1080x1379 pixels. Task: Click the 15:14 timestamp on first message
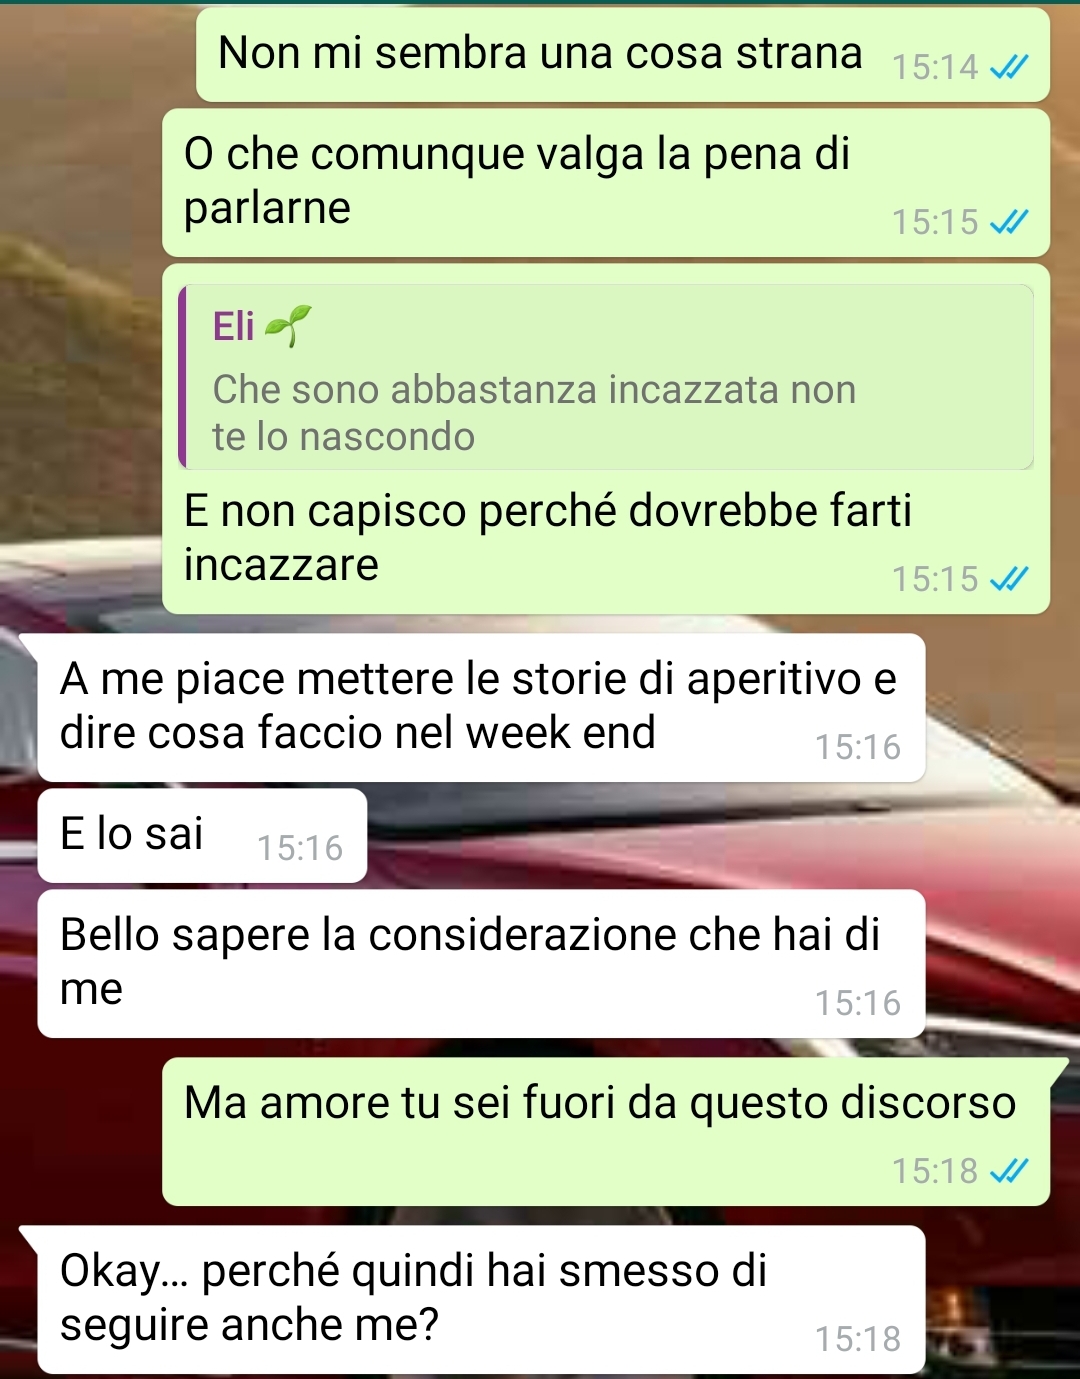pos(935,67)
